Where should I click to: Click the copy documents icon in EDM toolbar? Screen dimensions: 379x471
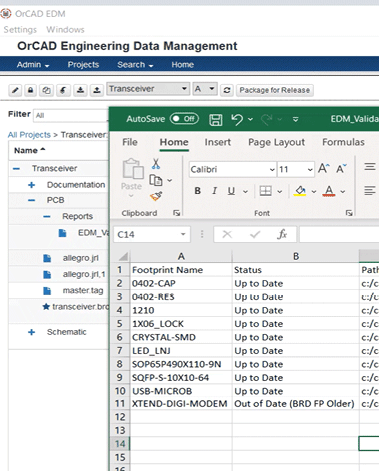[x=47, y=90]
